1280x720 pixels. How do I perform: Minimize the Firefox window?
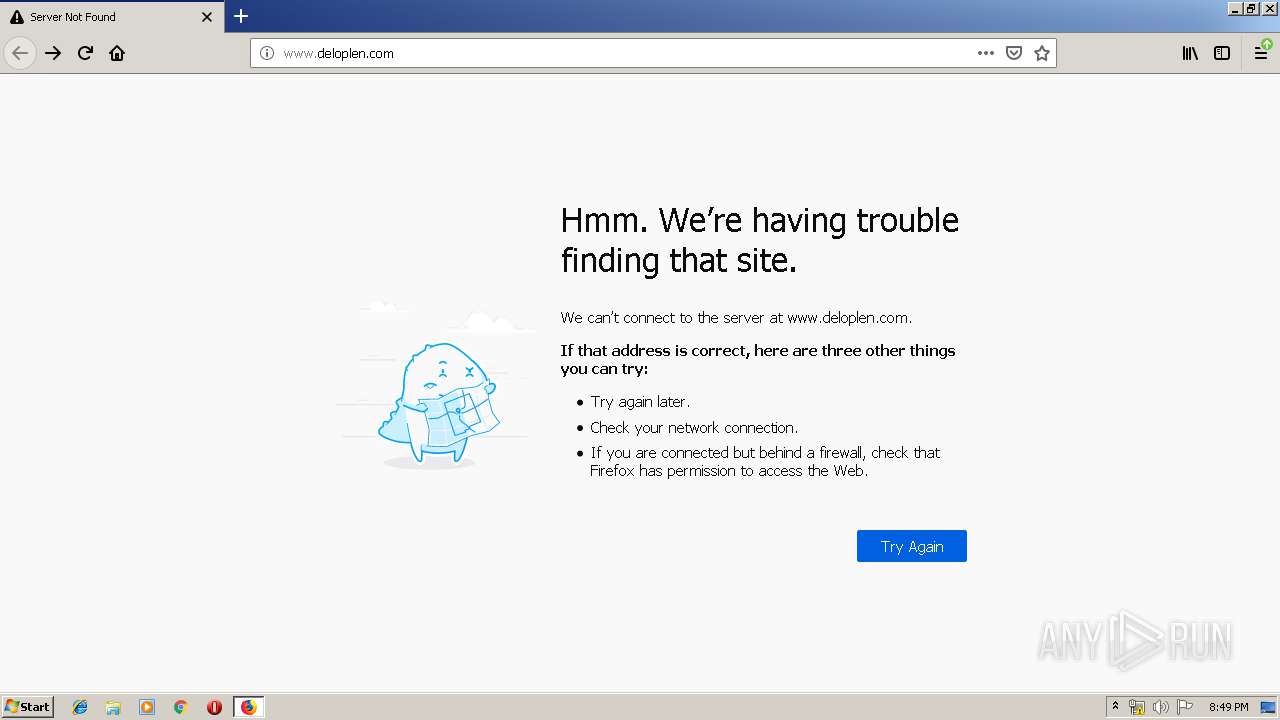[1235, 8]
